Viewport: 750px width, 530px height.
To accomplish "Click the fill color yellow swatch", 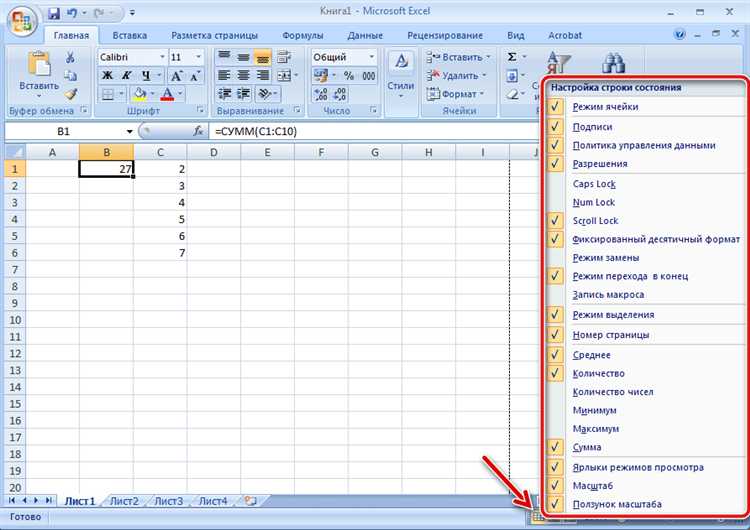I will pyautogui.click(x=139, y=94).
